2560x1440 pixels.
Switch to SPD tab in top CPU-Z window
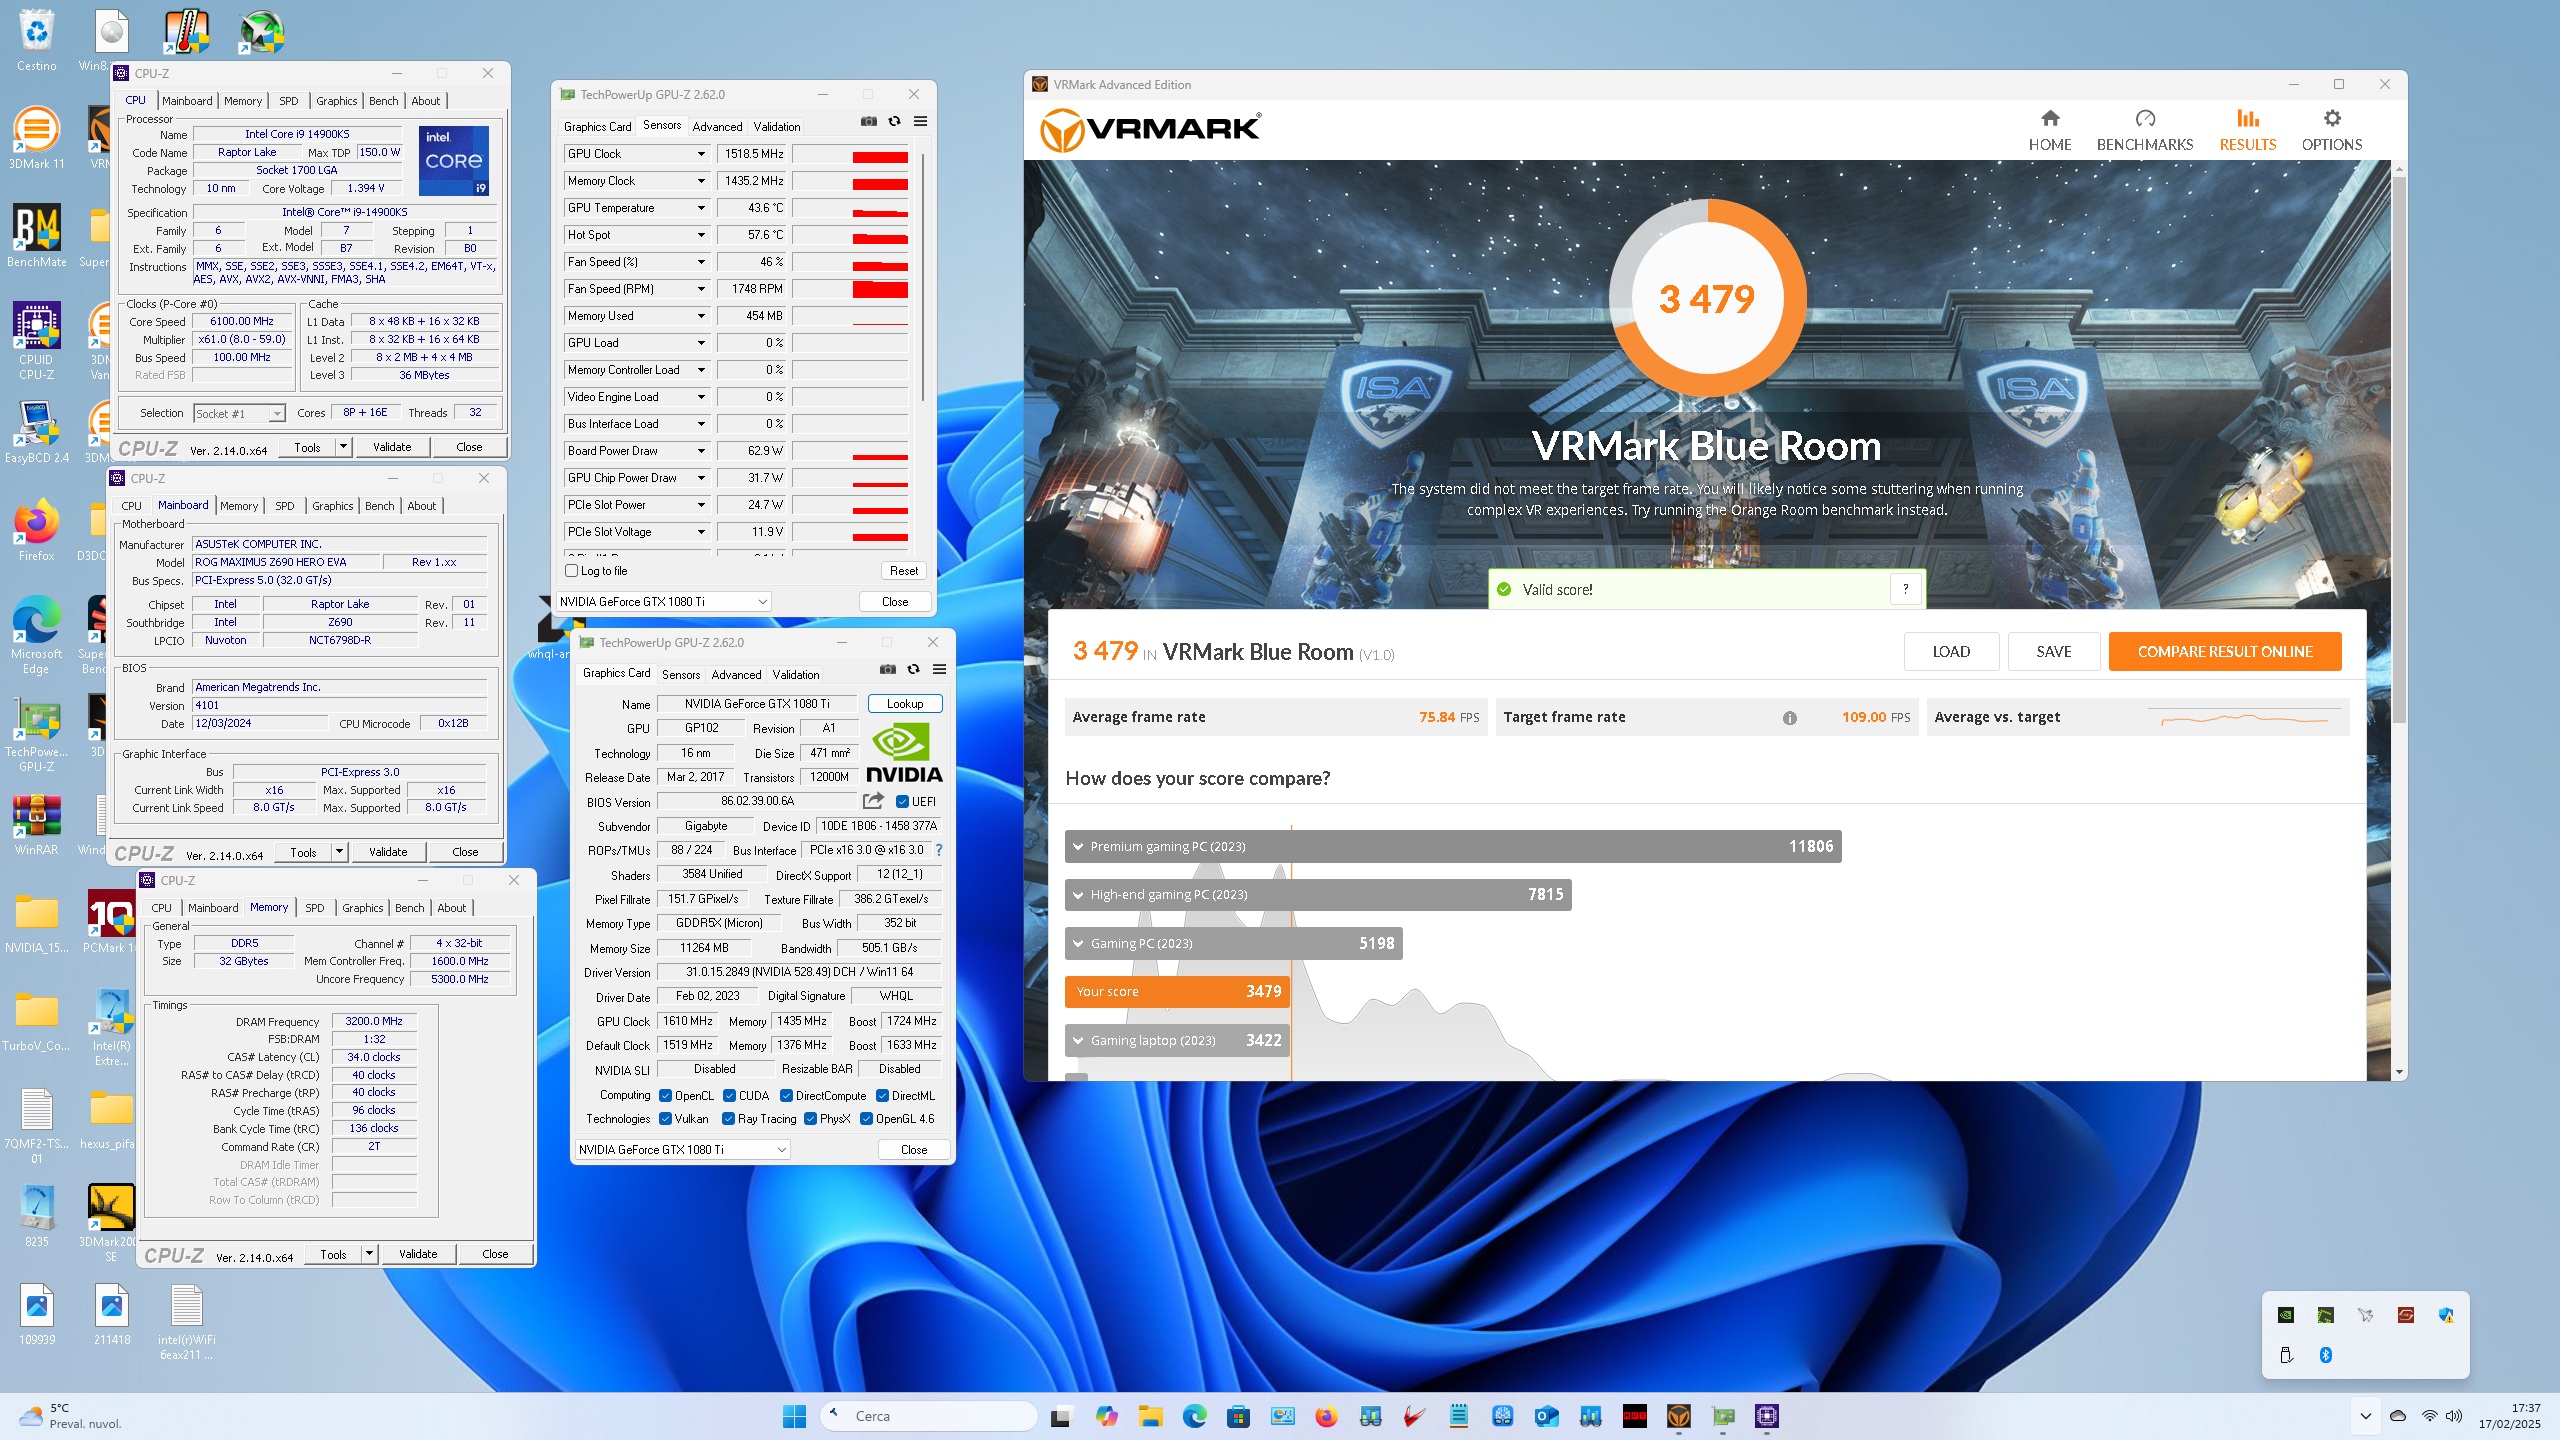tap(288, 101)
